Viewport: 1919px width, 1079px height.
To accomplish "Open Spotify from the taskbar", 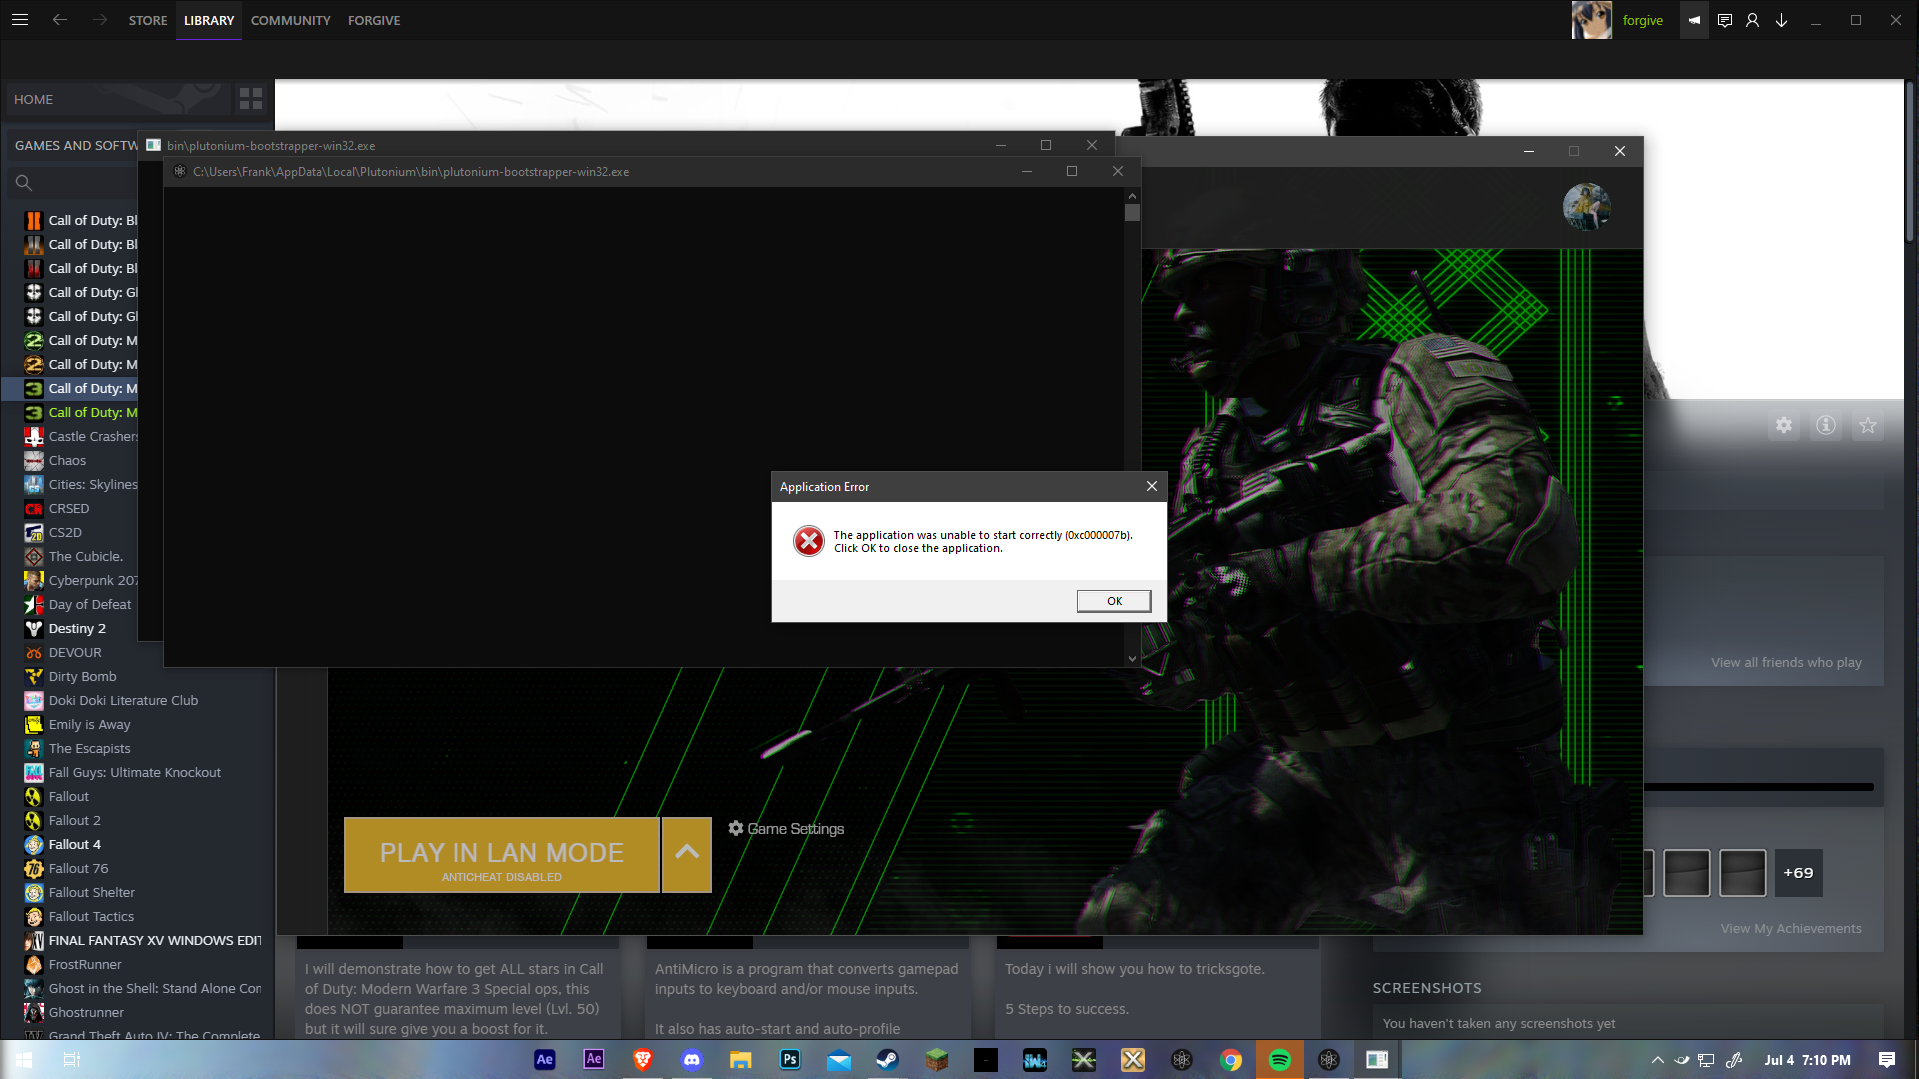I will click(1279, 1060).
